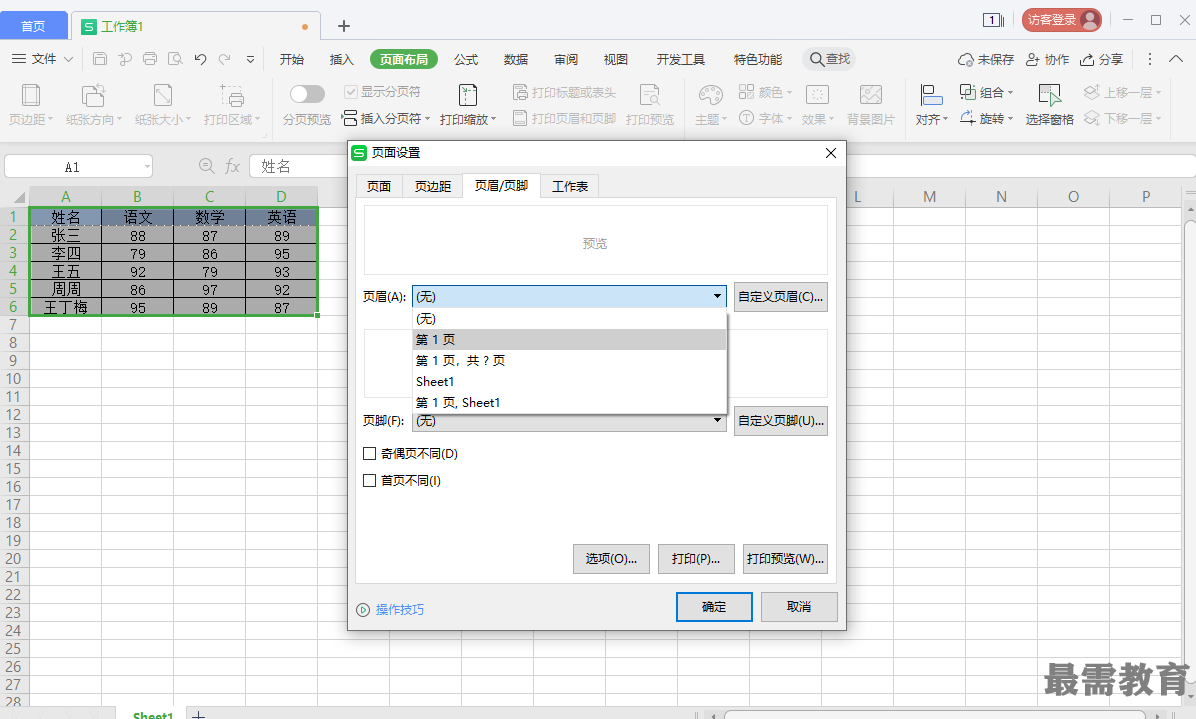Open the 对齐 align tool

[931, 104]
